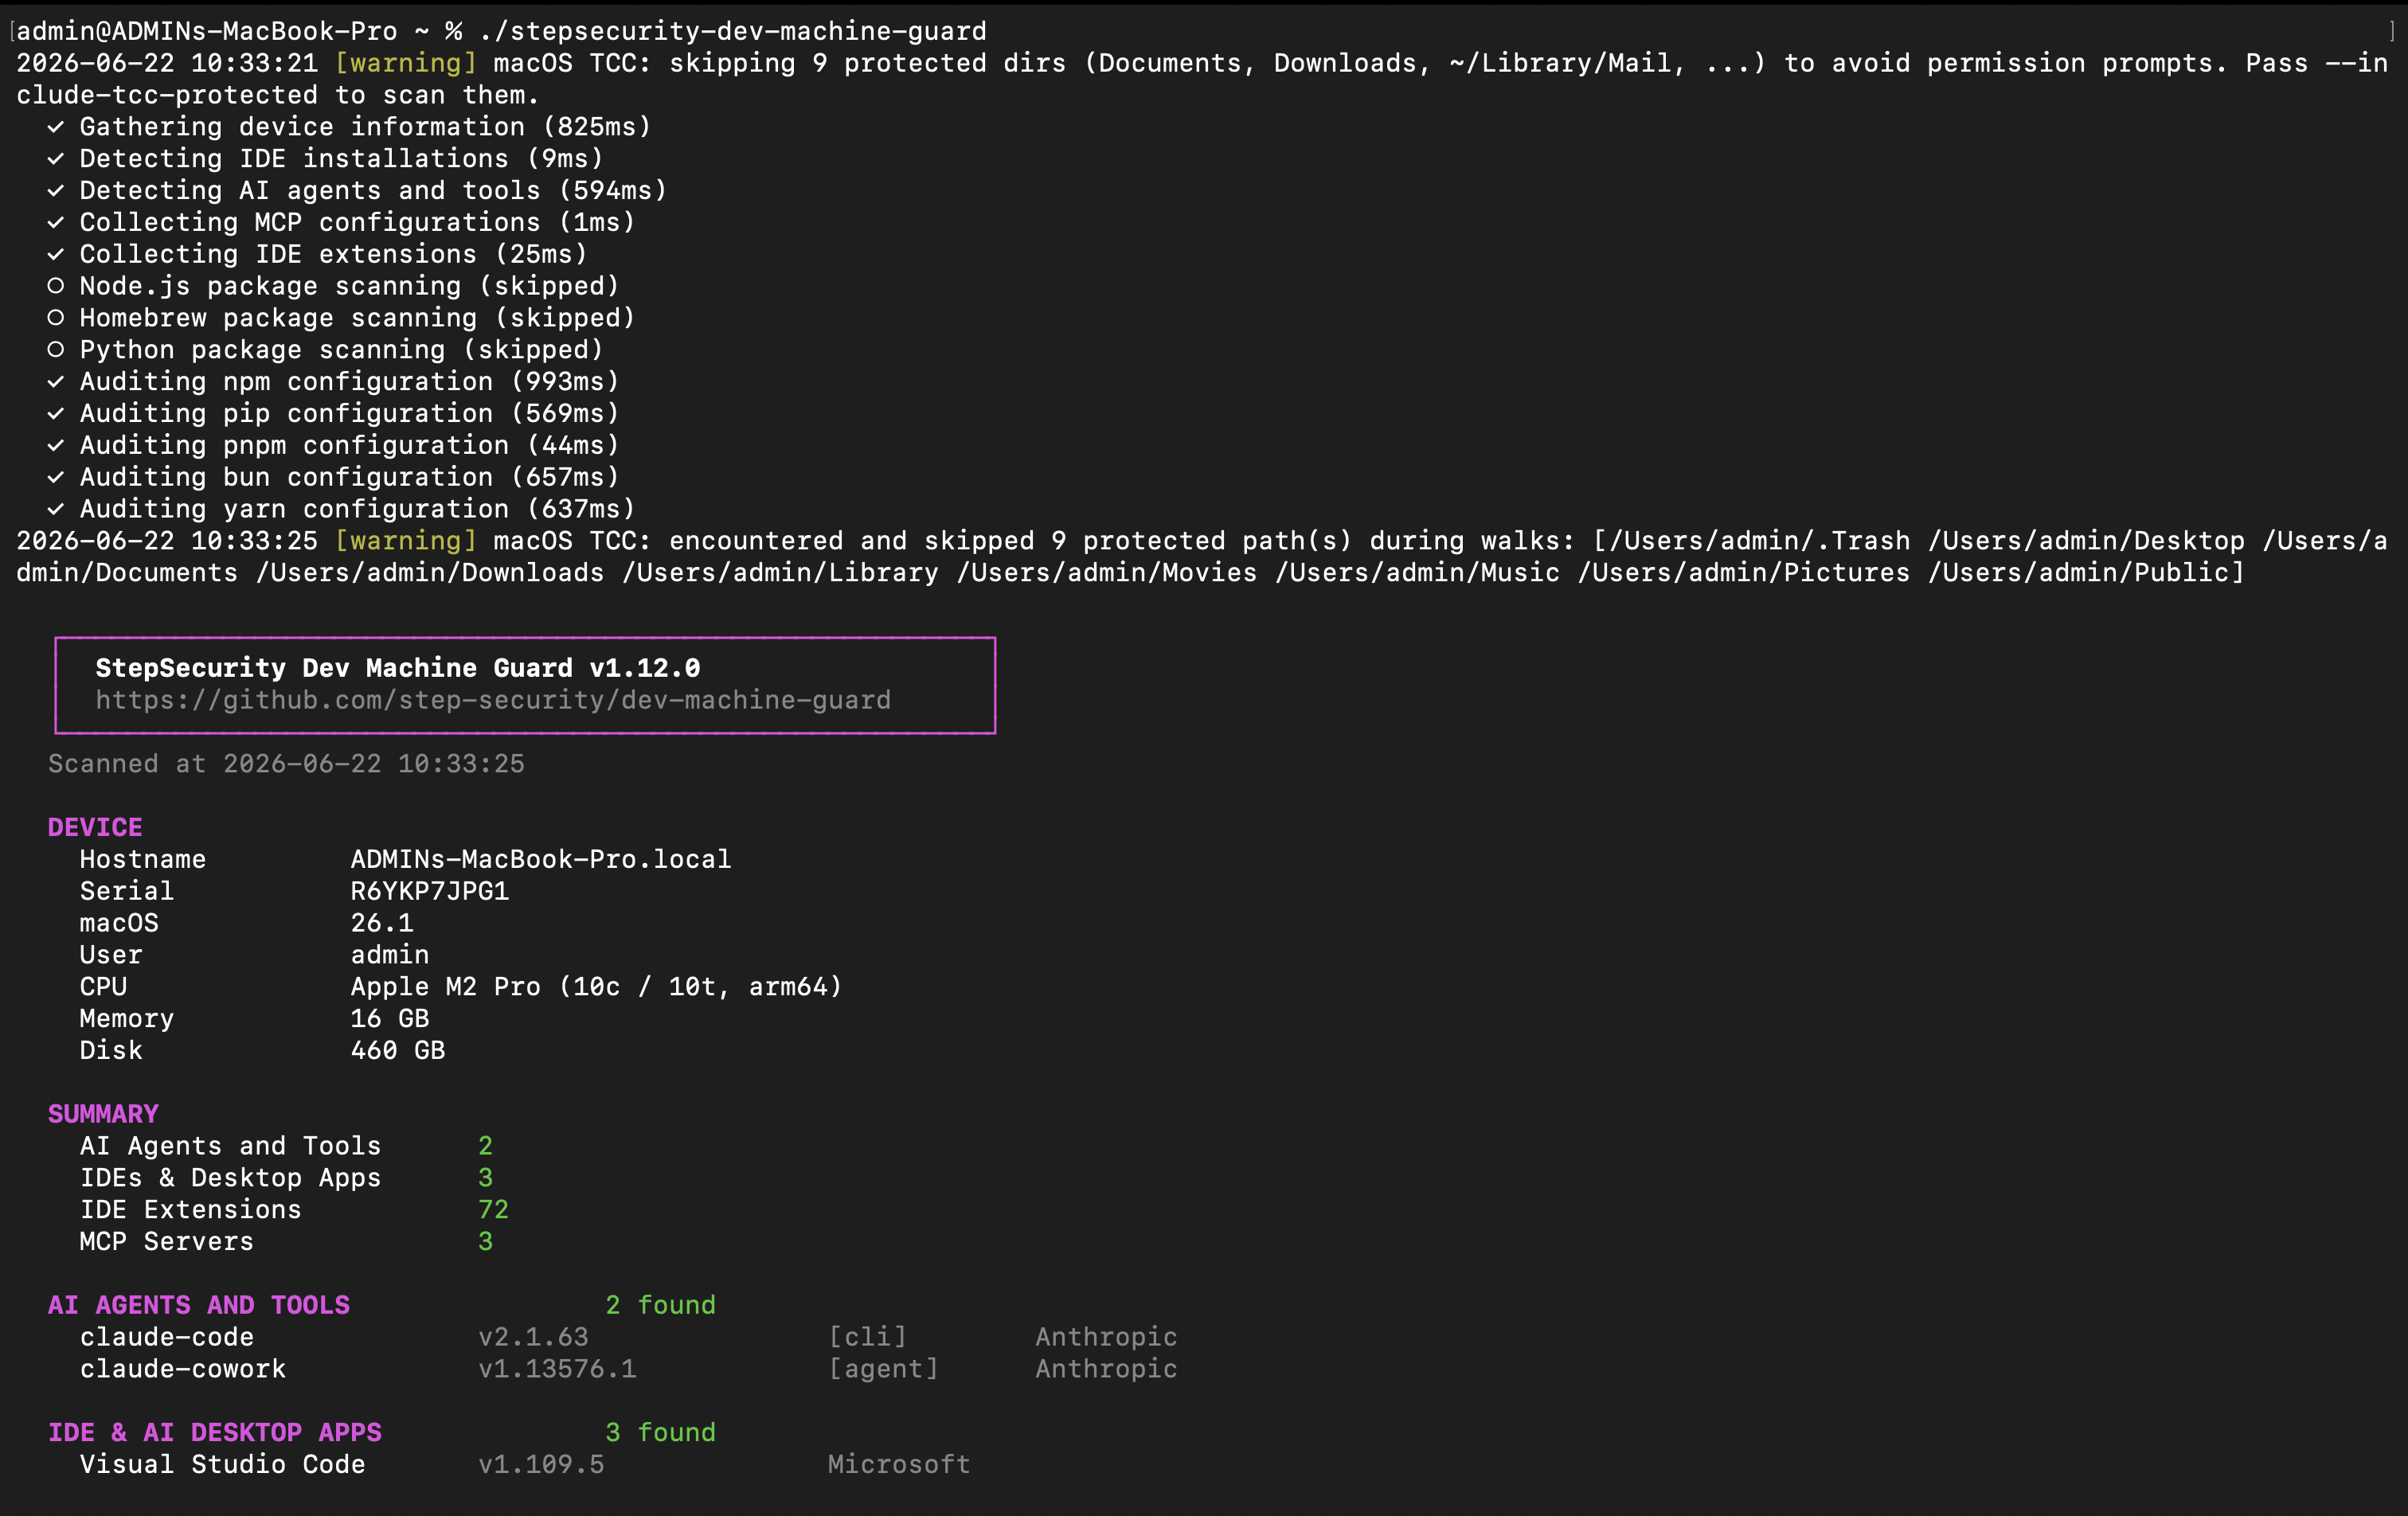Click the 'IDEs & Desktop Apps' summary row
2408x1516 pixels.
click(x=286, y=1178)
